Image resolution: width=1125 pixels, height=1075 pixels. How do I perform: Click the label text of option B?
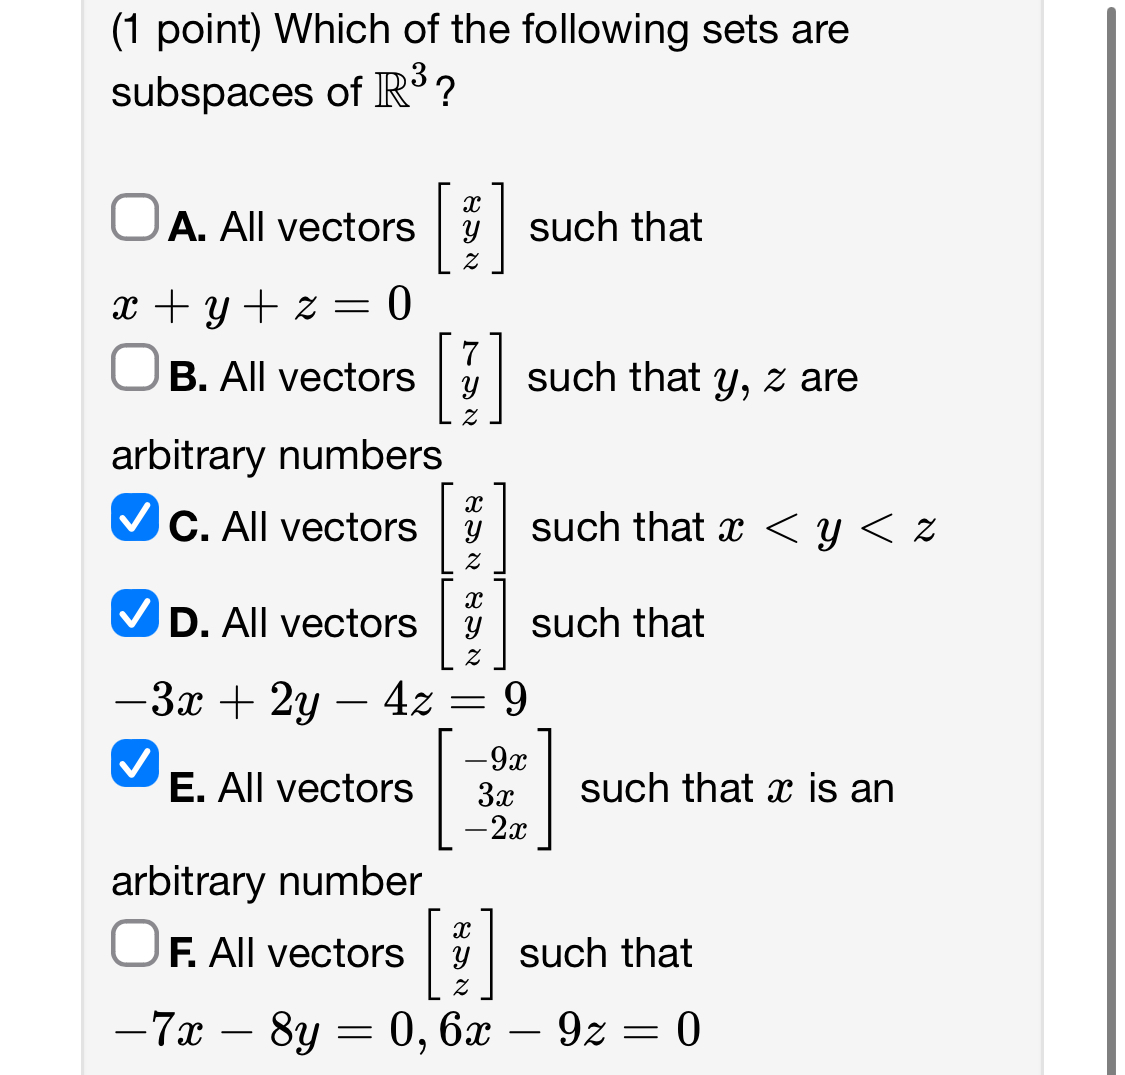pos(290,377)
